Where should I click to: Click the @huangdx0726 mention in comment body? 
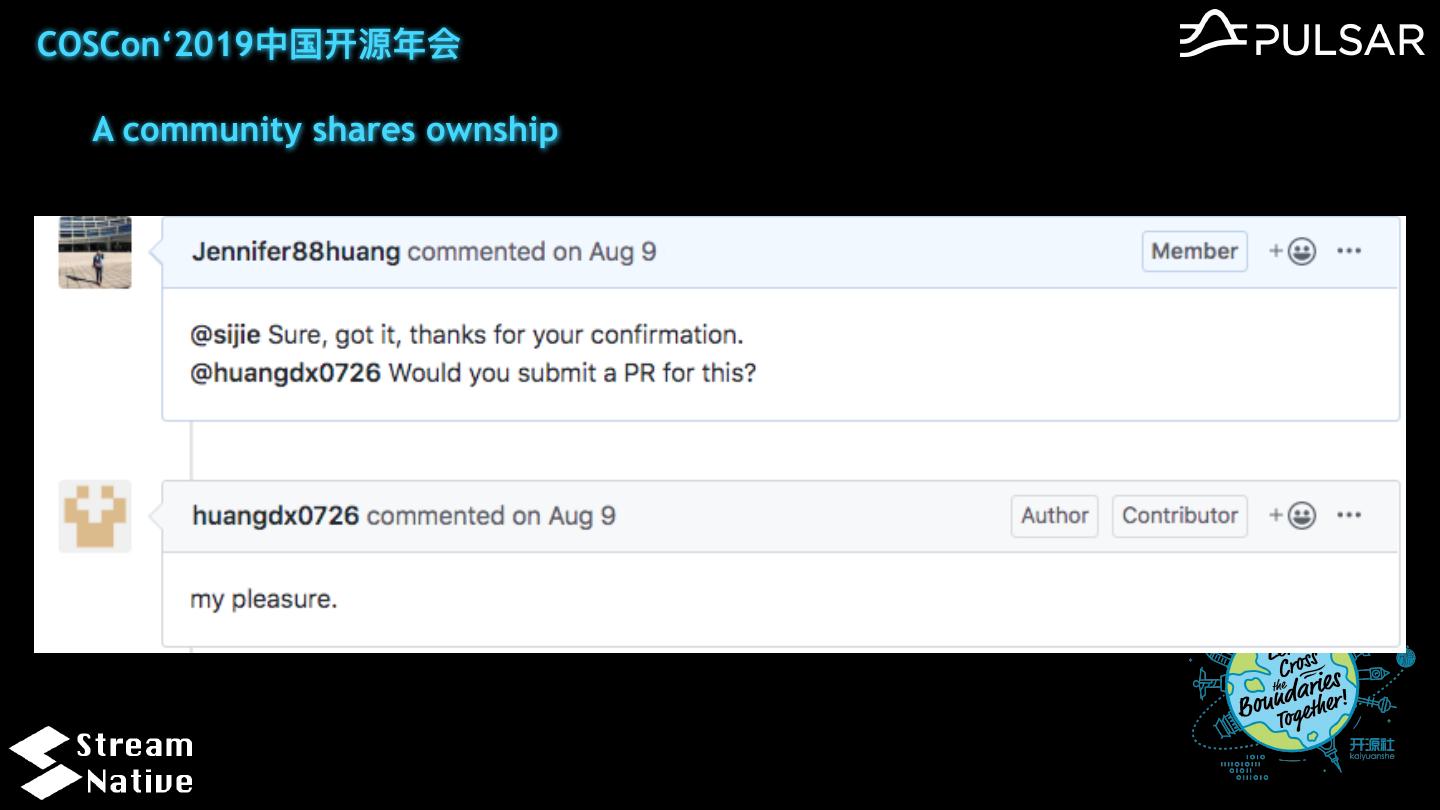pyautogui.click(x=285, y=374)
